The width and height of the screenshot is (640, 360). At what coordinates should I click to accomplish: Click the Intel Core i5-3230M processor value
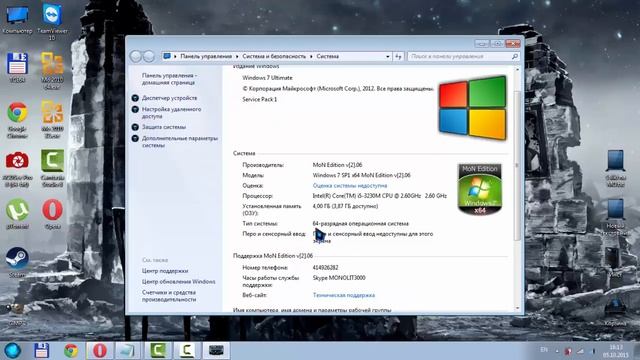[x=380, y=196]
